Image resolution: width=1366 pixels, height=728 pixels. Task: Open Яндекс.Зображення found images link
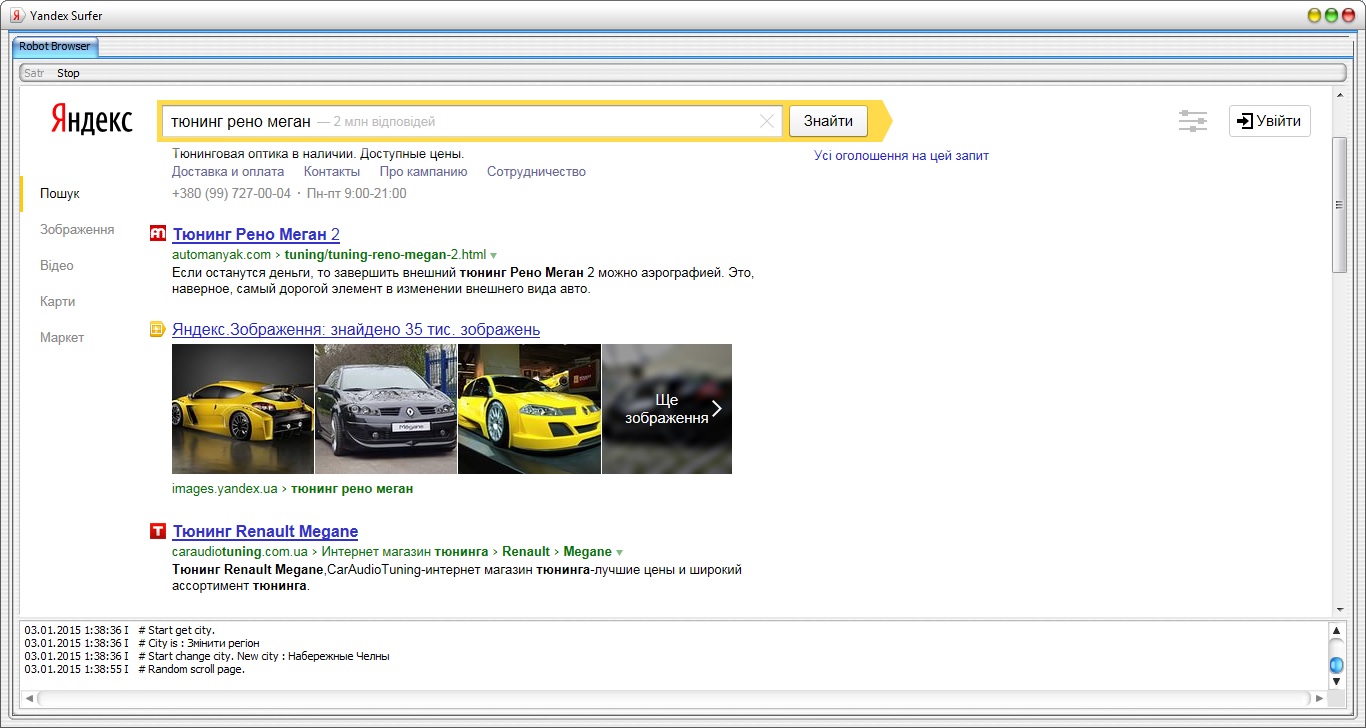coord(356,330)
